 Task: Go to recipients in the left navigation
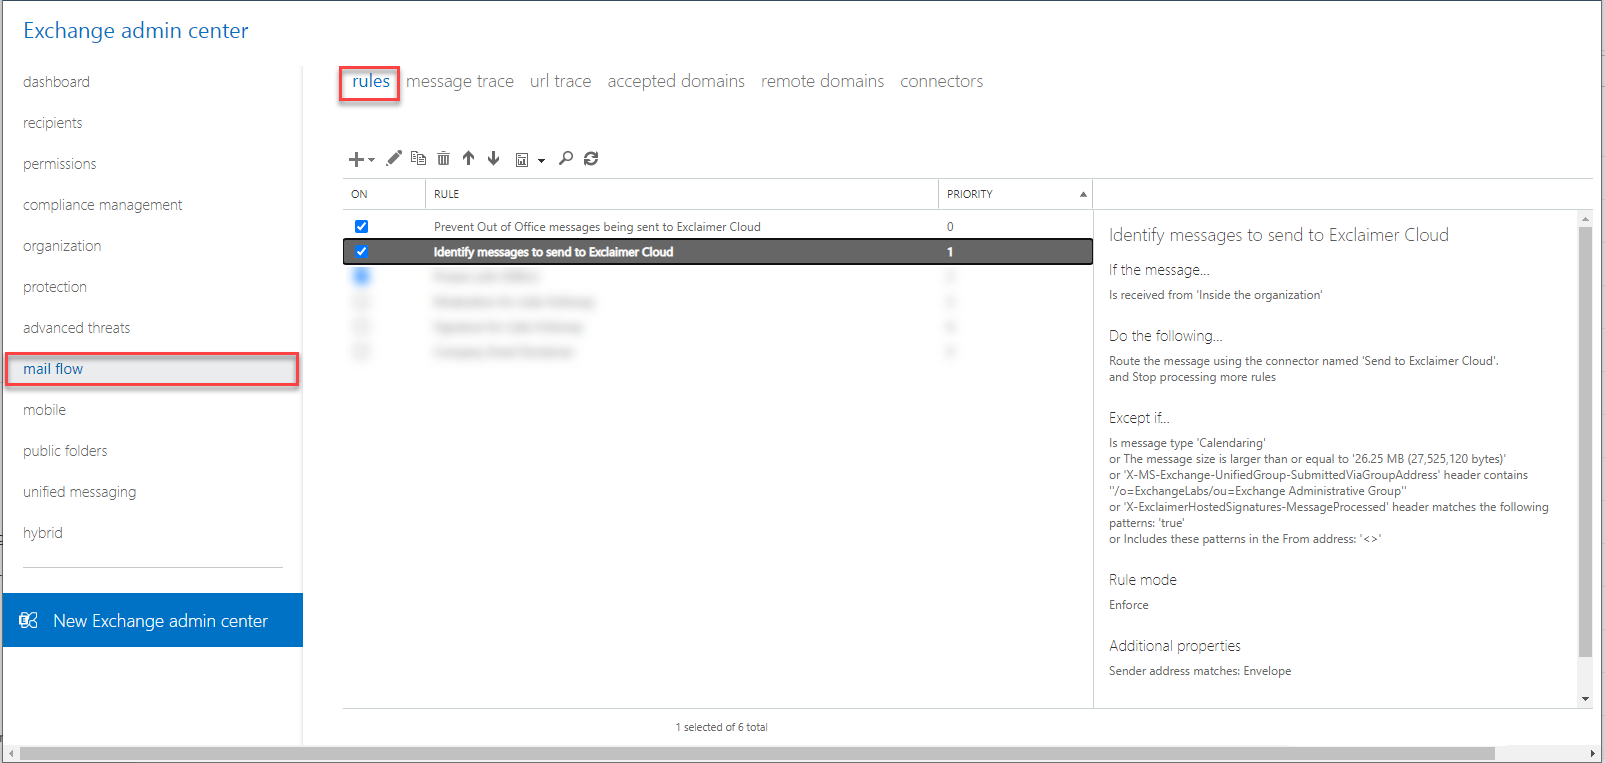pyautogui.click(x=53, y=123)
